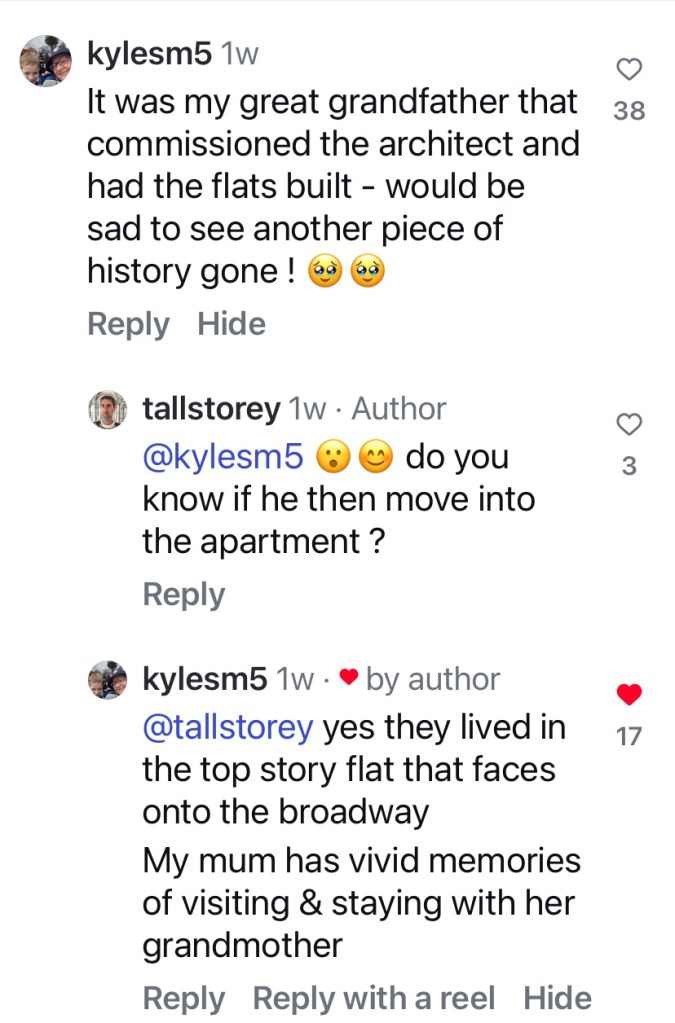Open kylesm5 avatar on the last reply

tap(108, 680)
